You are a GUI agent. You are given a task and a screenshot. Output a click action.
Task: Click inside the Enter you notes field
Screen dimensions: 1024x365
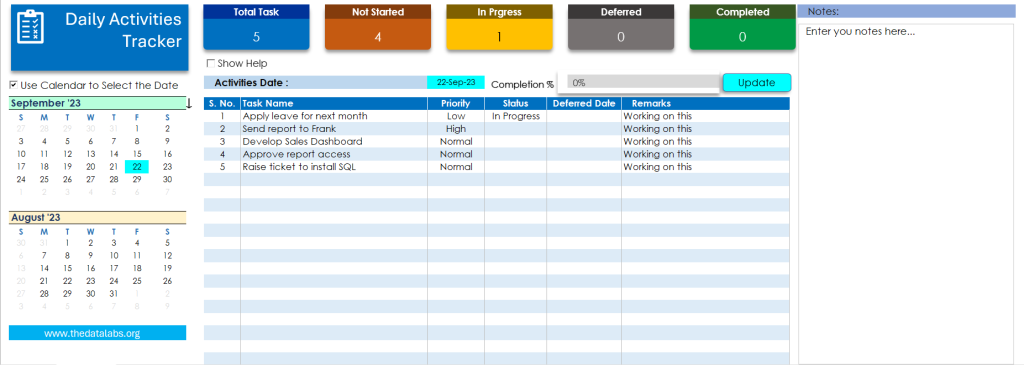[x=907, y=193]
